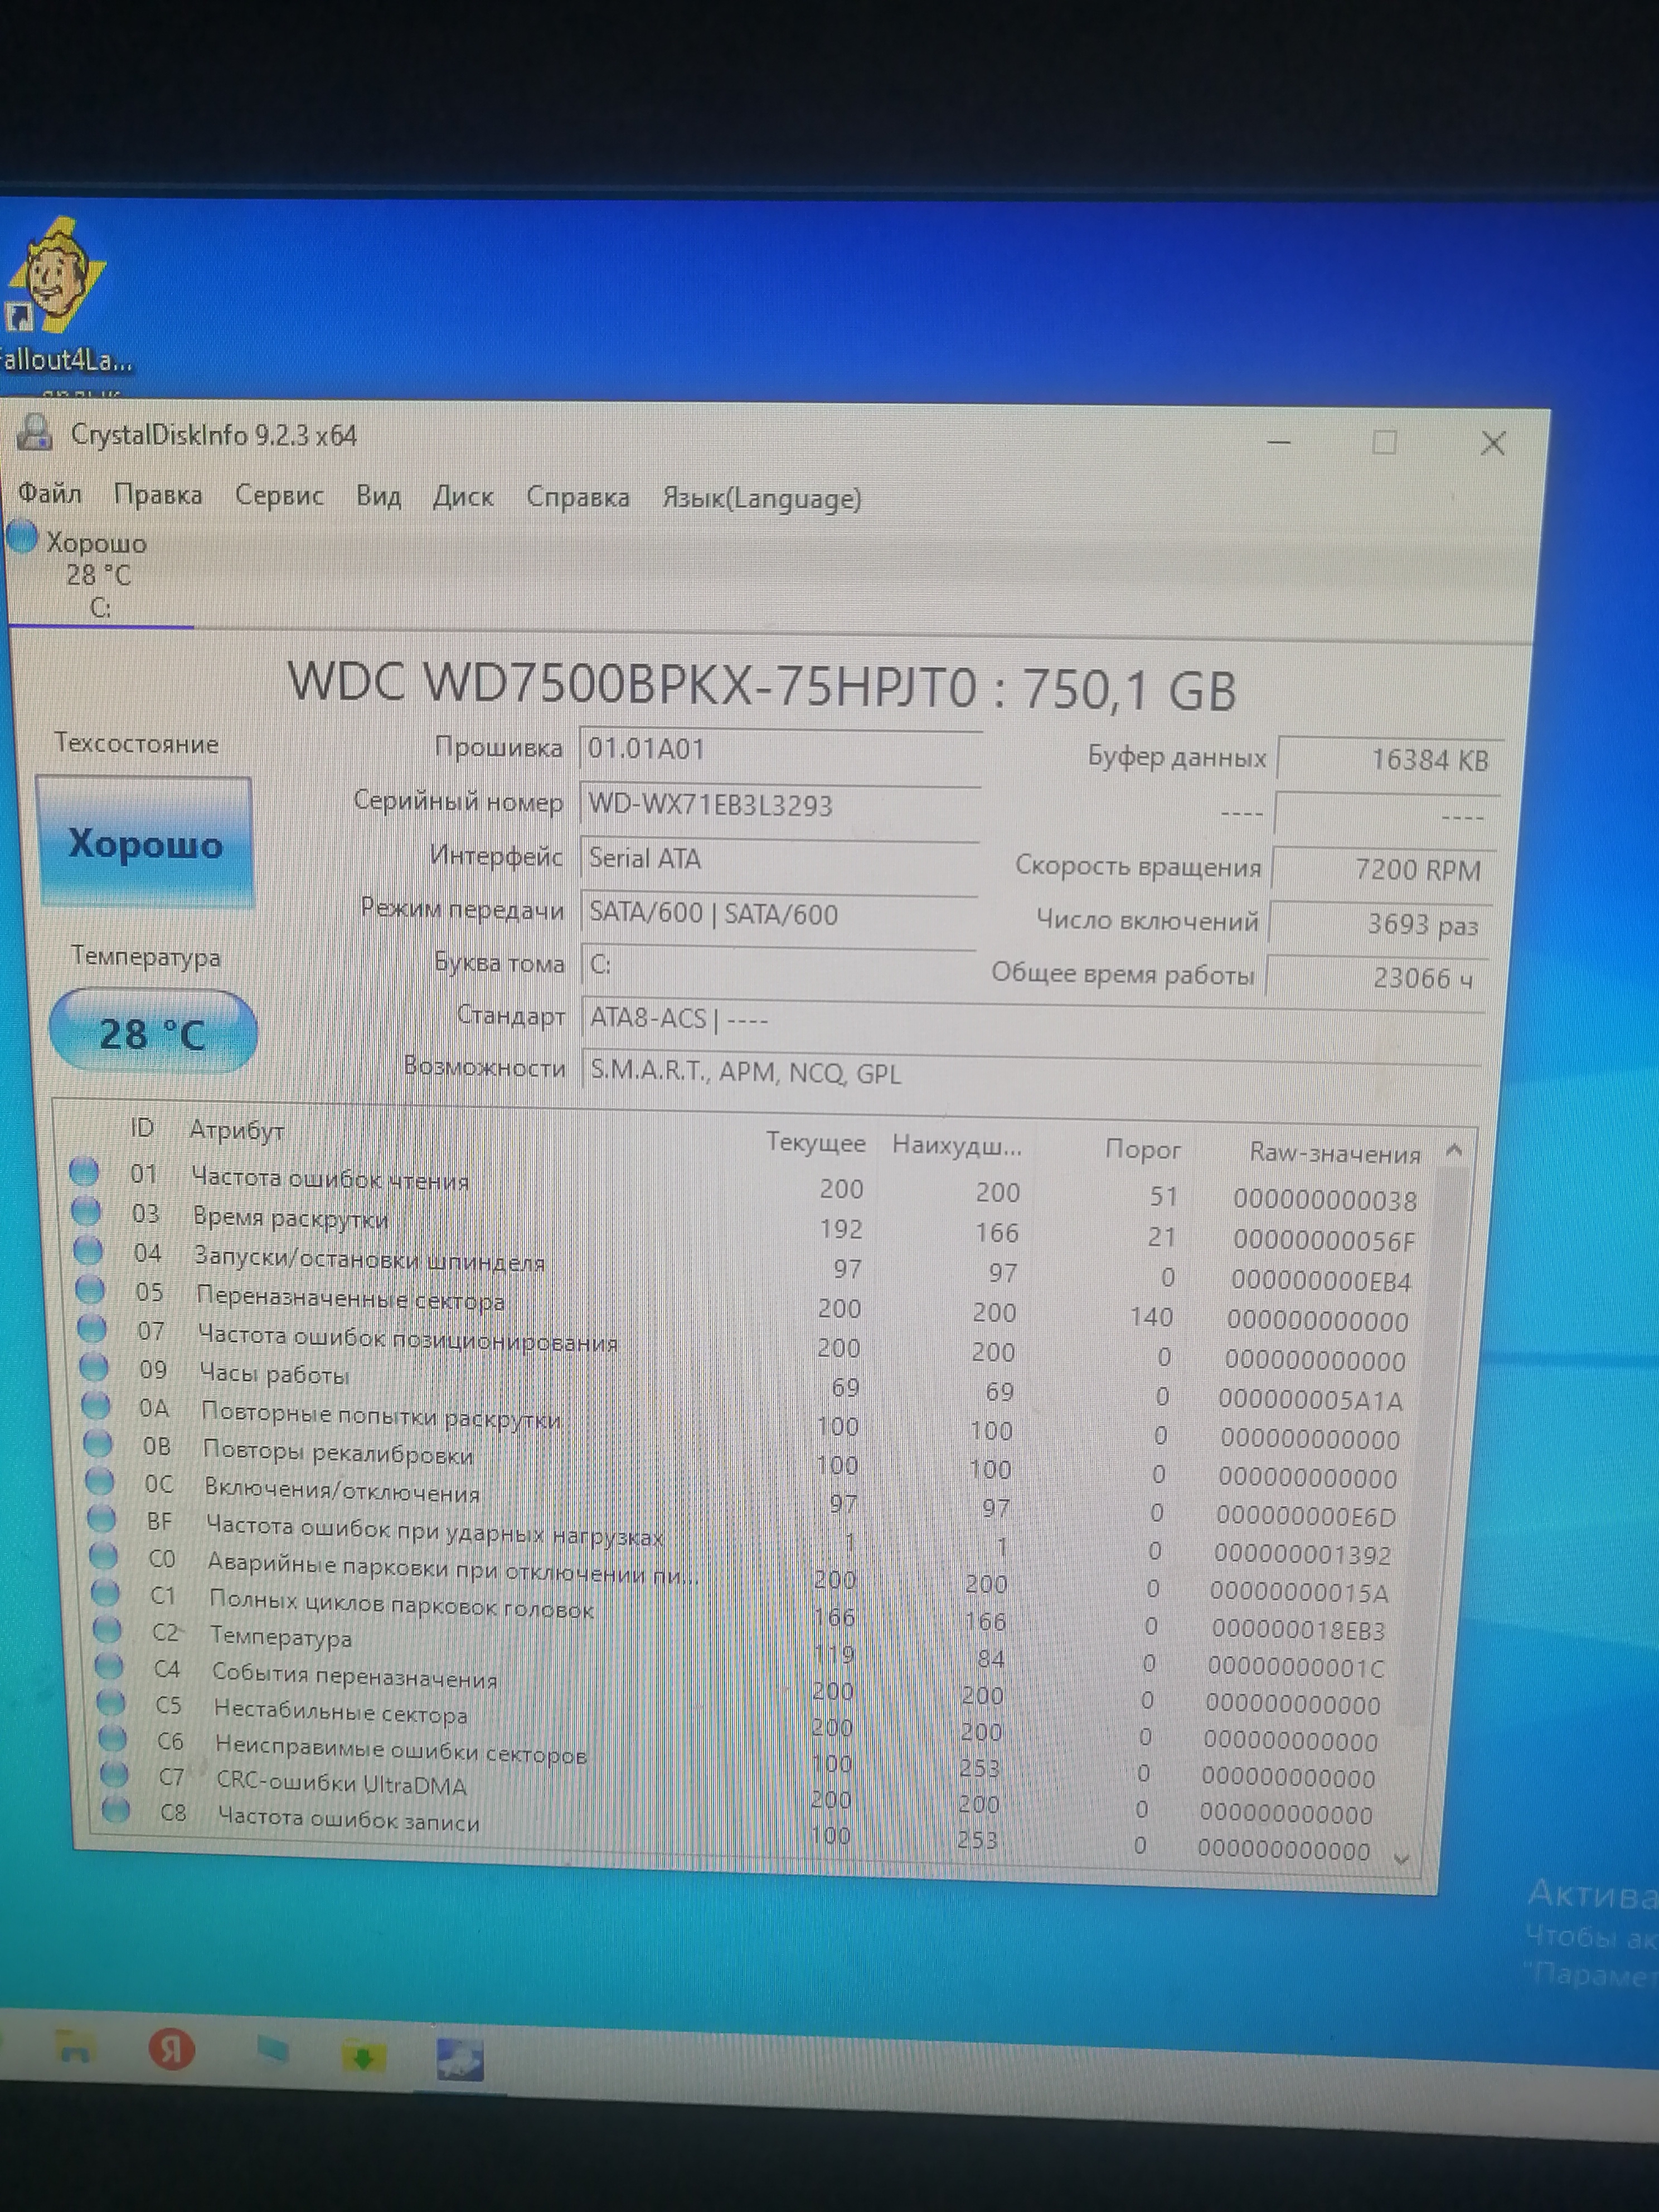Click the Наихудш... column header
1659x2212 pixels.
[x=956, y=1146]
